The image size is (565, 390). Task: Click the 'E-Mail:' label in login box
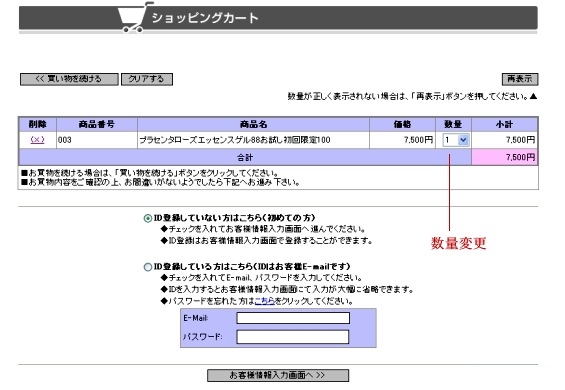196,318
